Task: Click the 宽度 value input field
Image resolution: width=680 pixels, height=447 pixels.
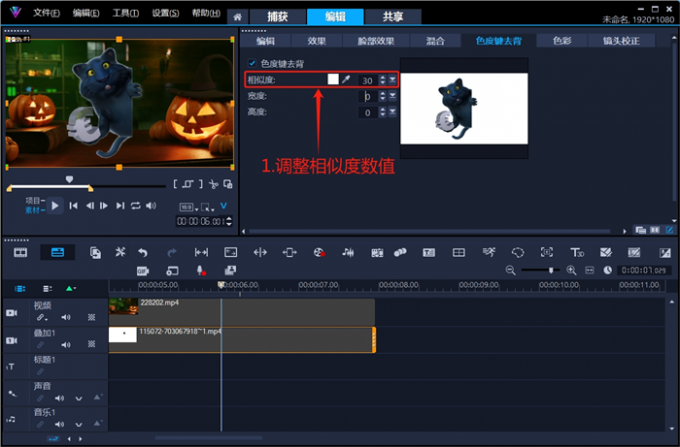Action: [368, 96]
